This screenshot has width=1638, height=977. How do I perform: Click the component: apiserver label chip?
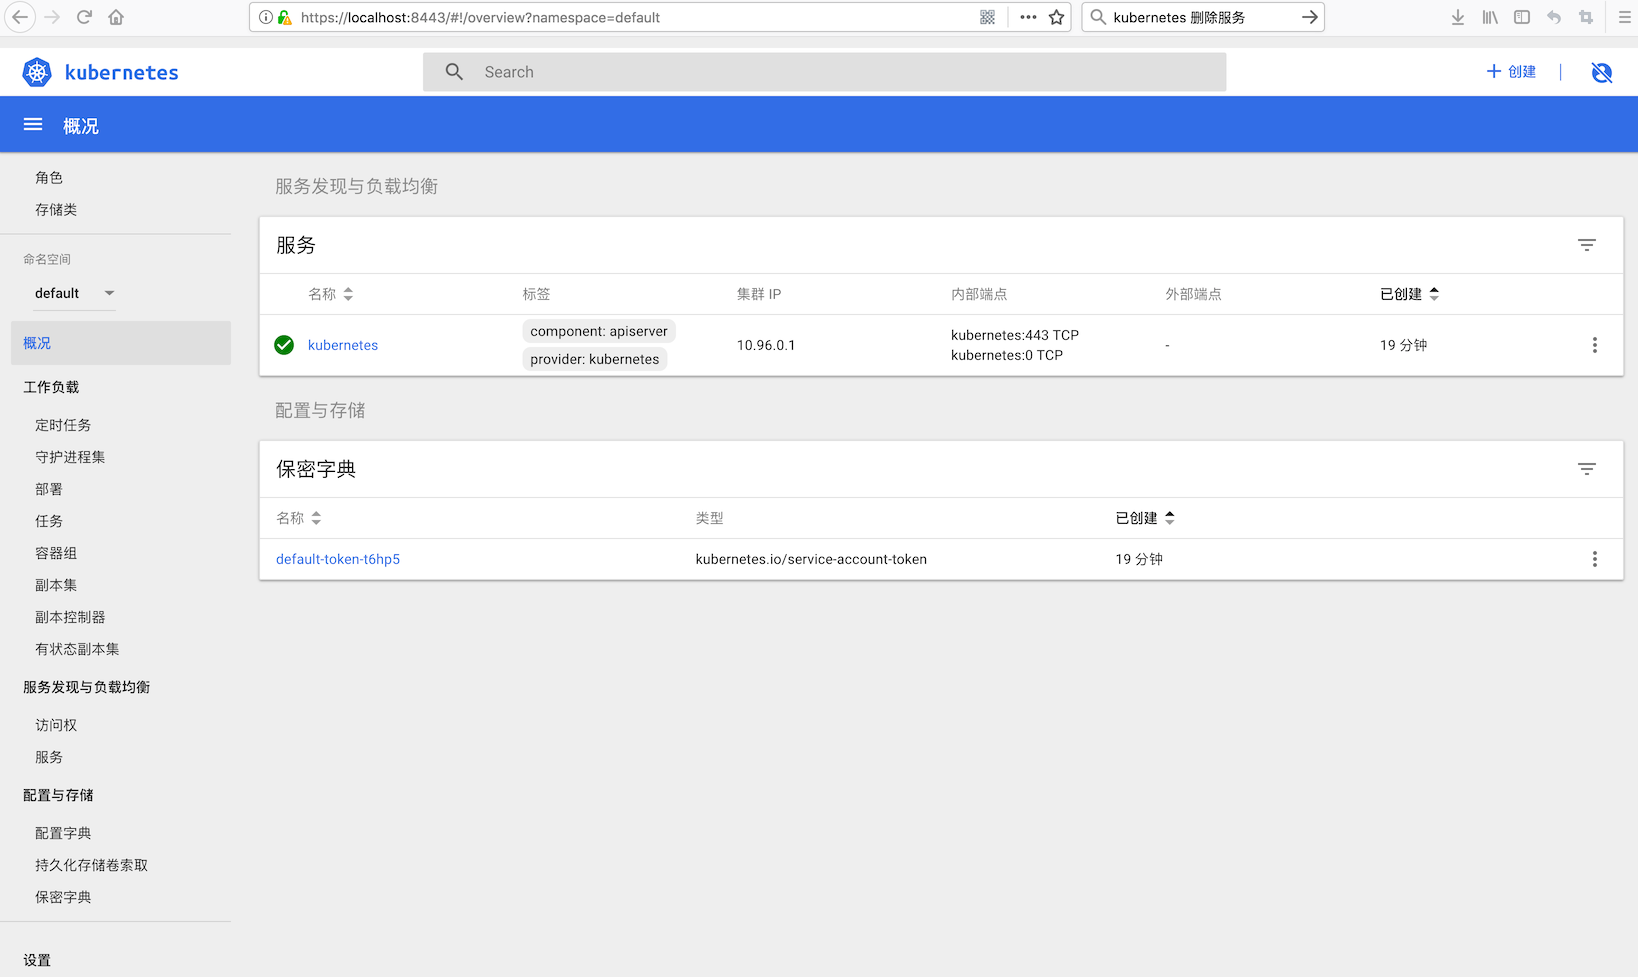599,331
